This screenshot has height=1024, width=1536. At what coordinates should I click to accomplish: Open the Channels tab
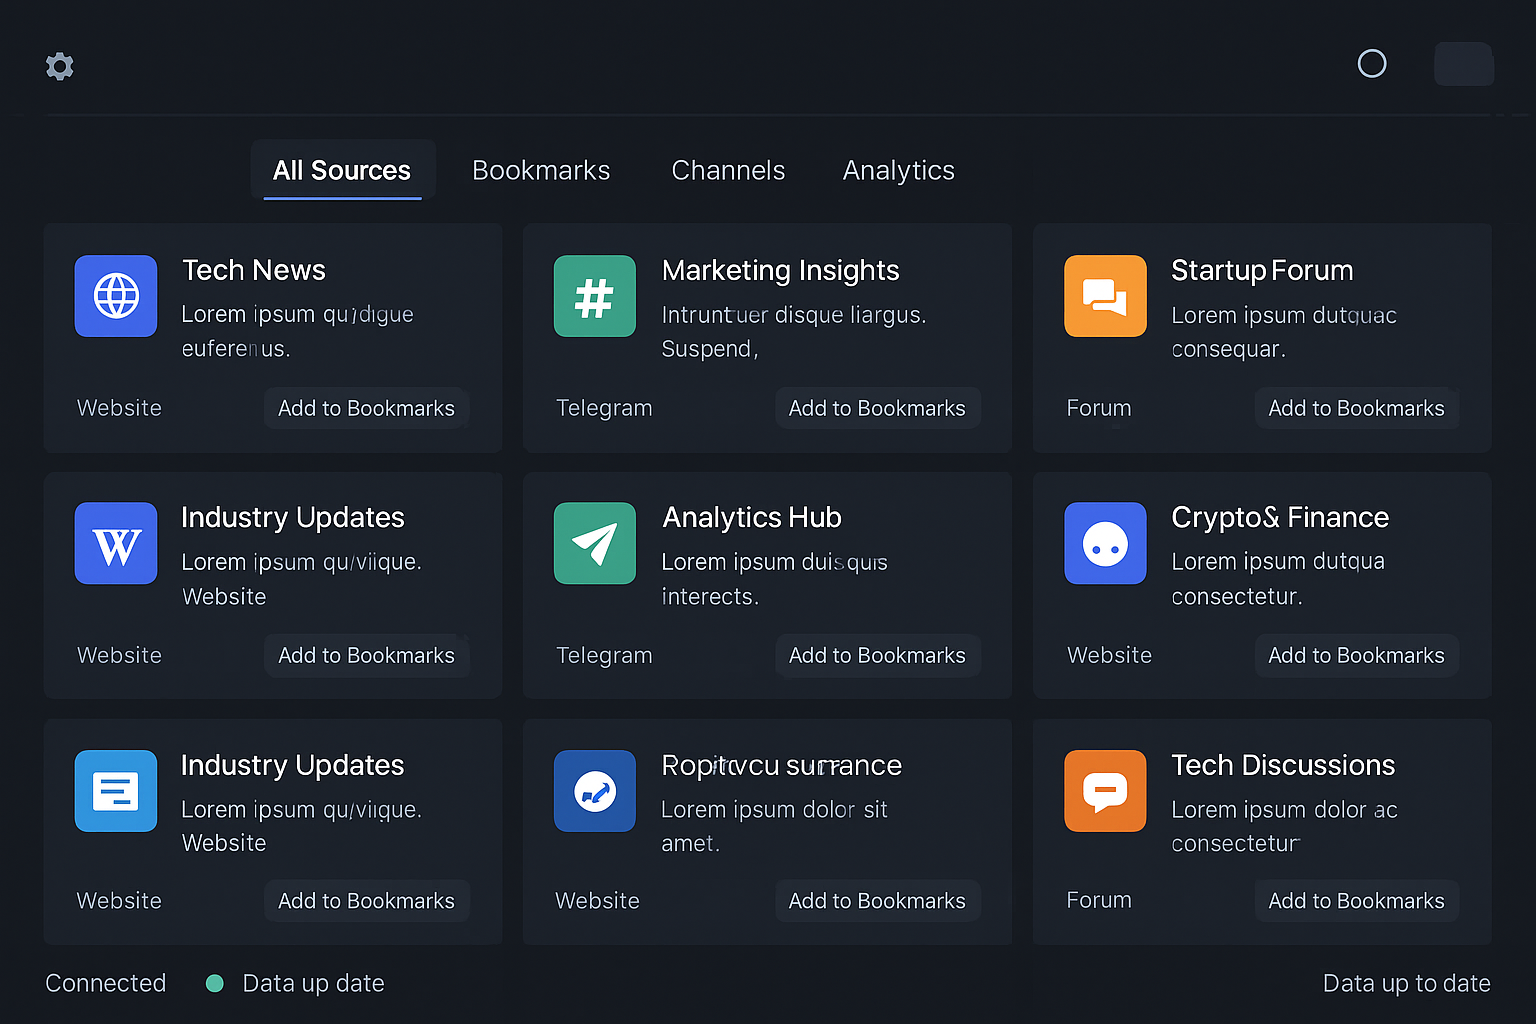[728, 170]
